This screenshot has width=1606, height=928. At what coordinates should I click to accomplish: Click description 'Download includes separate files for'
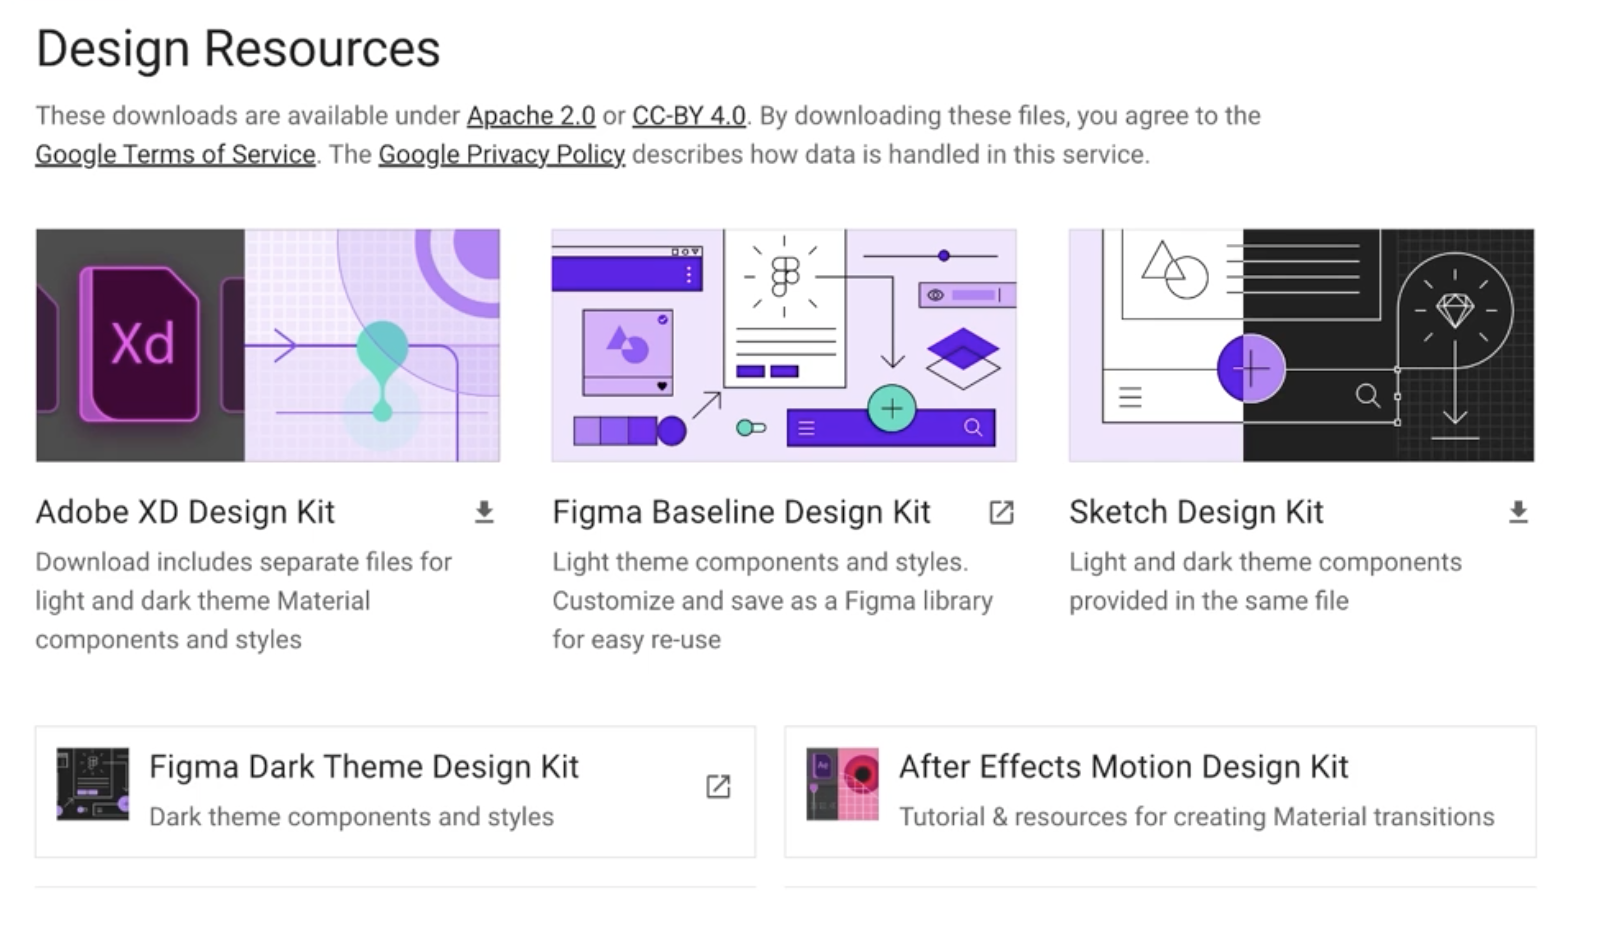coord(244,562)
